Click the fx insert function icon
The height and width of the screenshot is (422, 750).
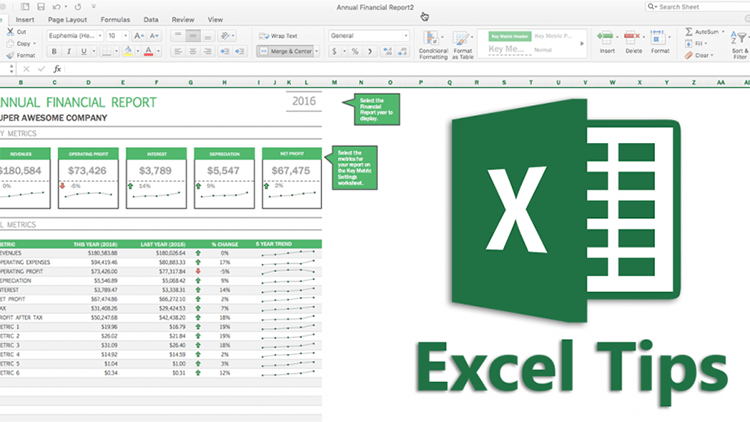[x=57, y=69]
